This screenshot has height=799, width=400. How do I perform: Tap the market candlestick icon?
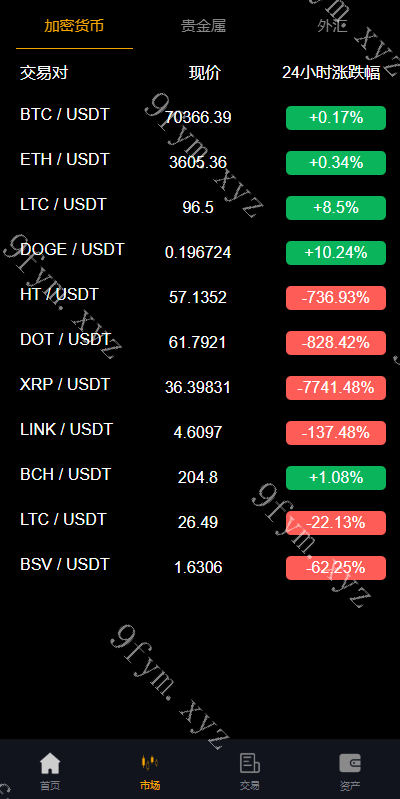(150, 763)
